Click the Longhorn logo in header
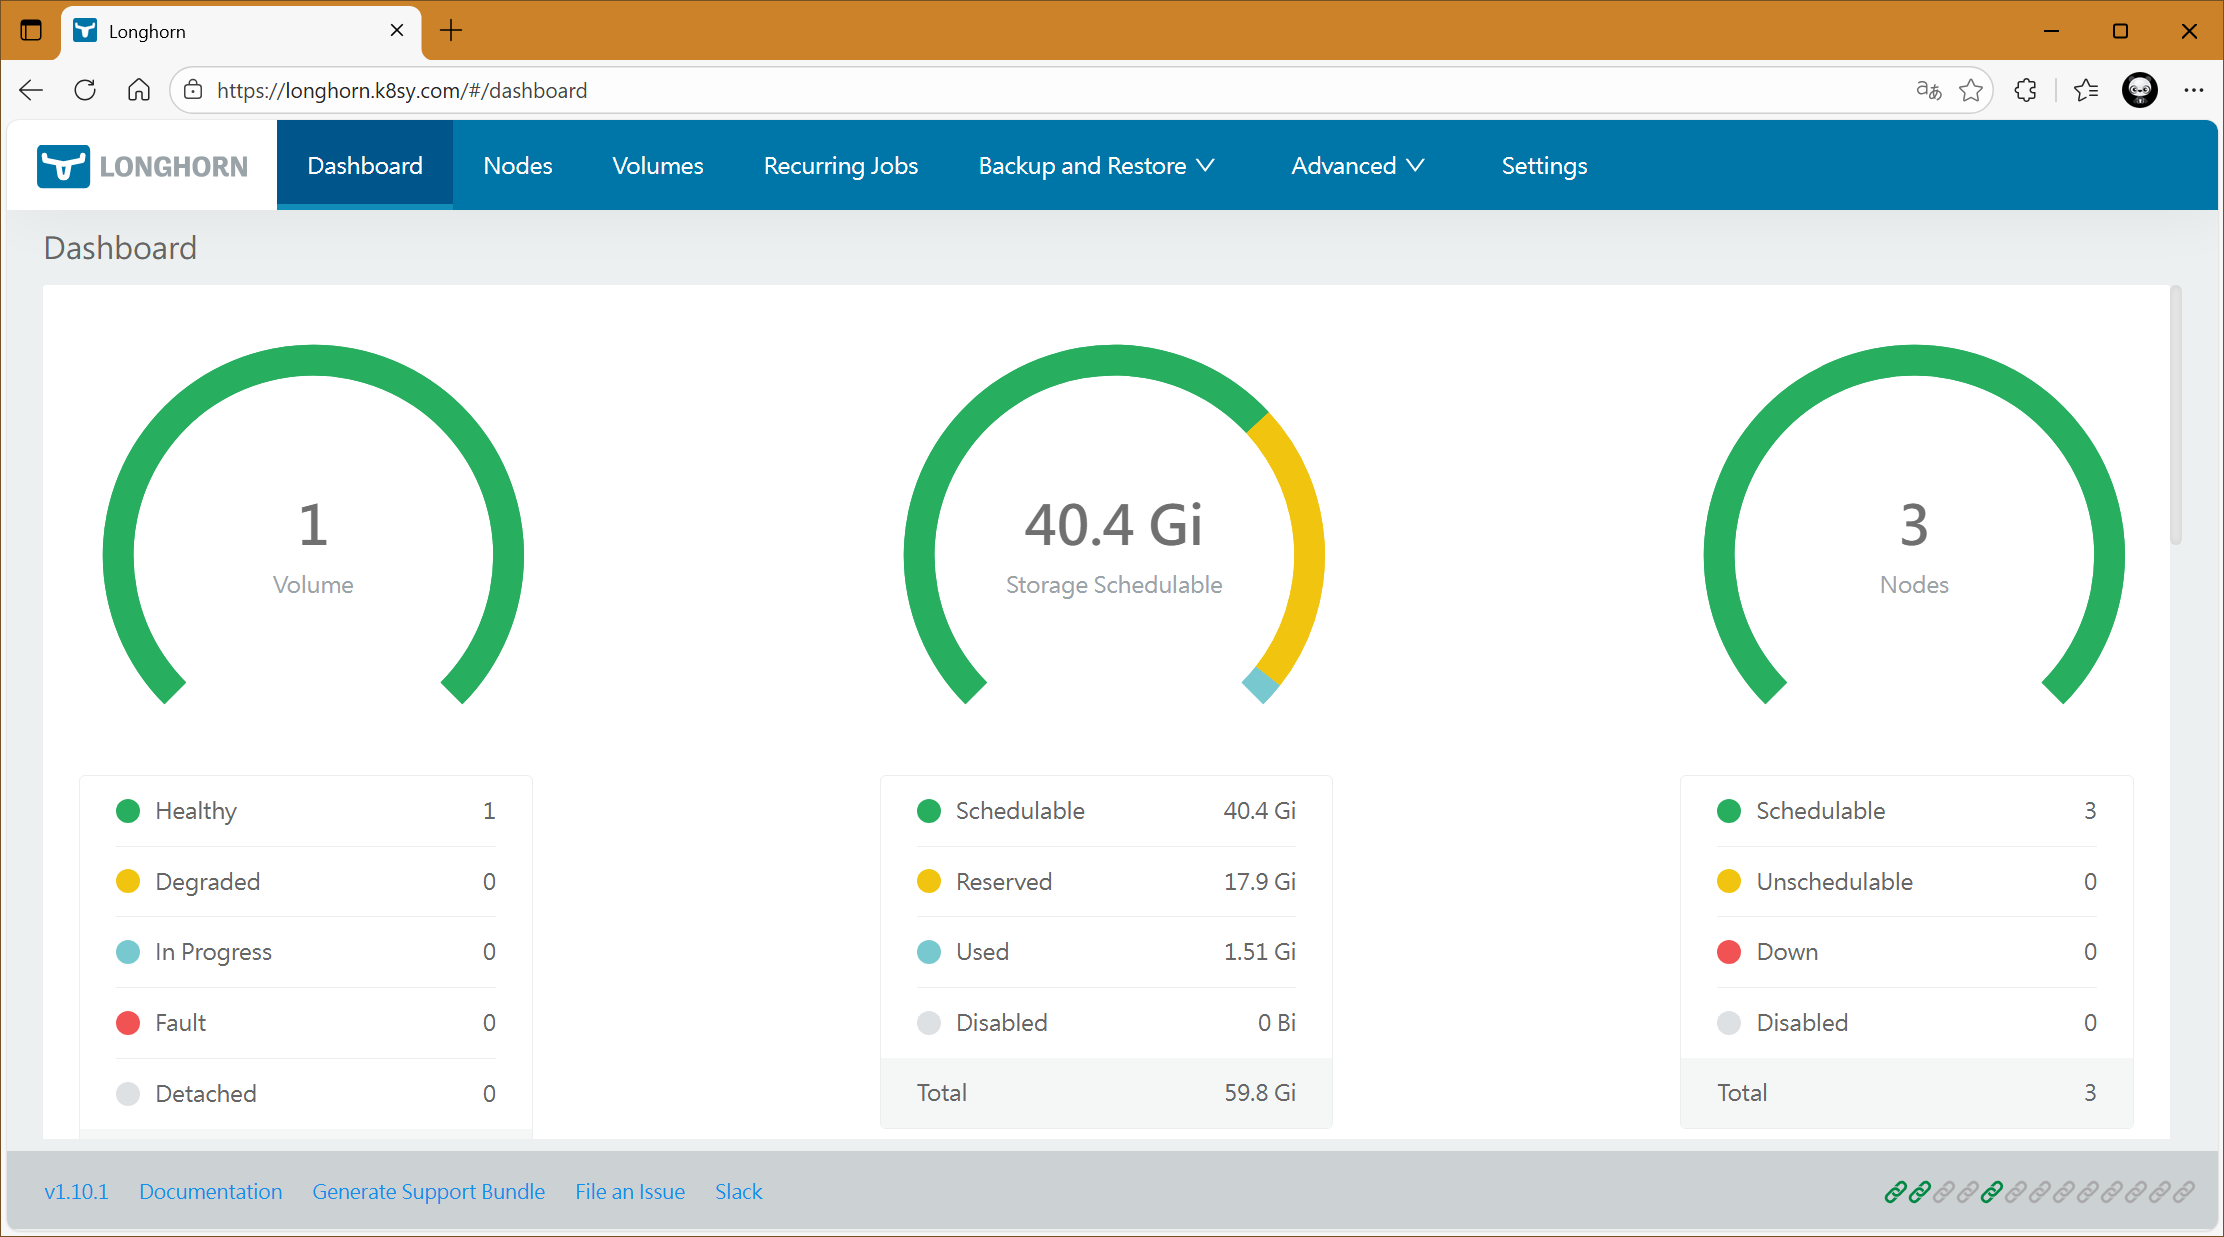The height and width of the screenshot is (1237, 2224). [x=142, y=166]
